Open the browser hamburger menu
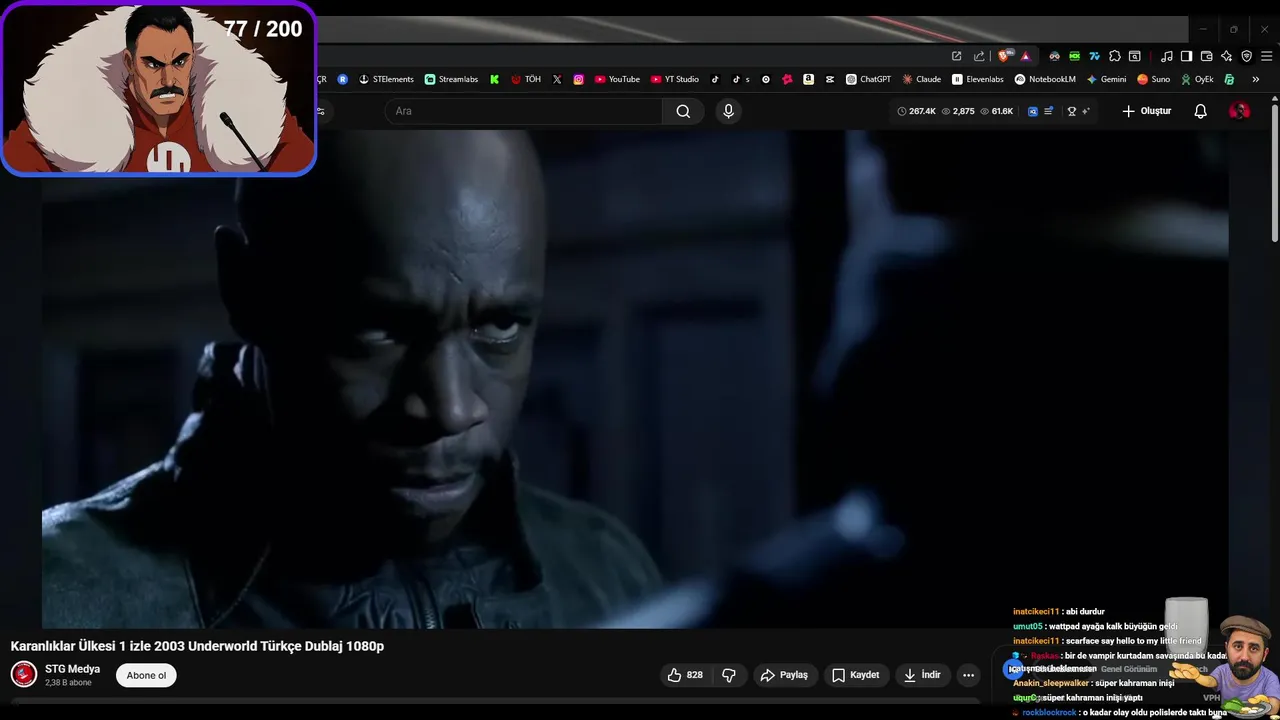The width and height of the screenshot is (1280, 720). (x=1266, y=56)
